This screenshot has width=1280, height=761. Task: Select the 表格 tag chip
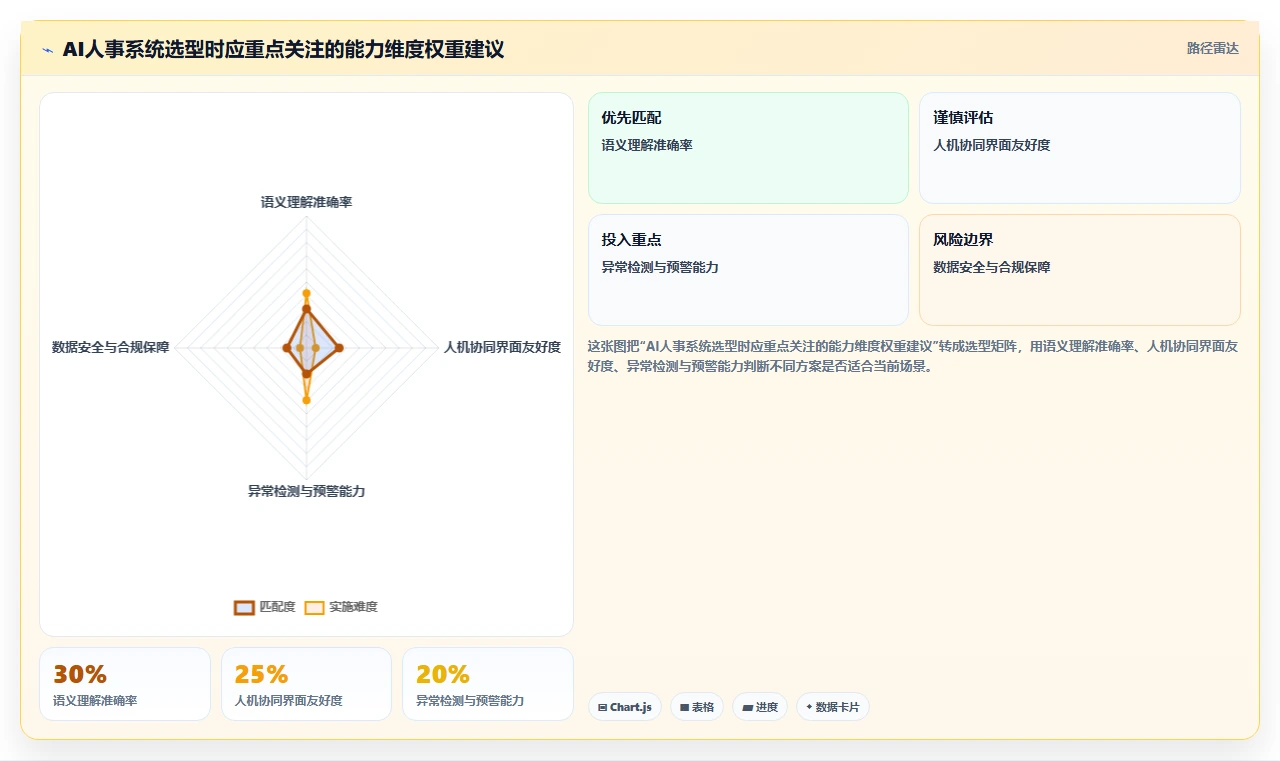[x=697, y=707]
